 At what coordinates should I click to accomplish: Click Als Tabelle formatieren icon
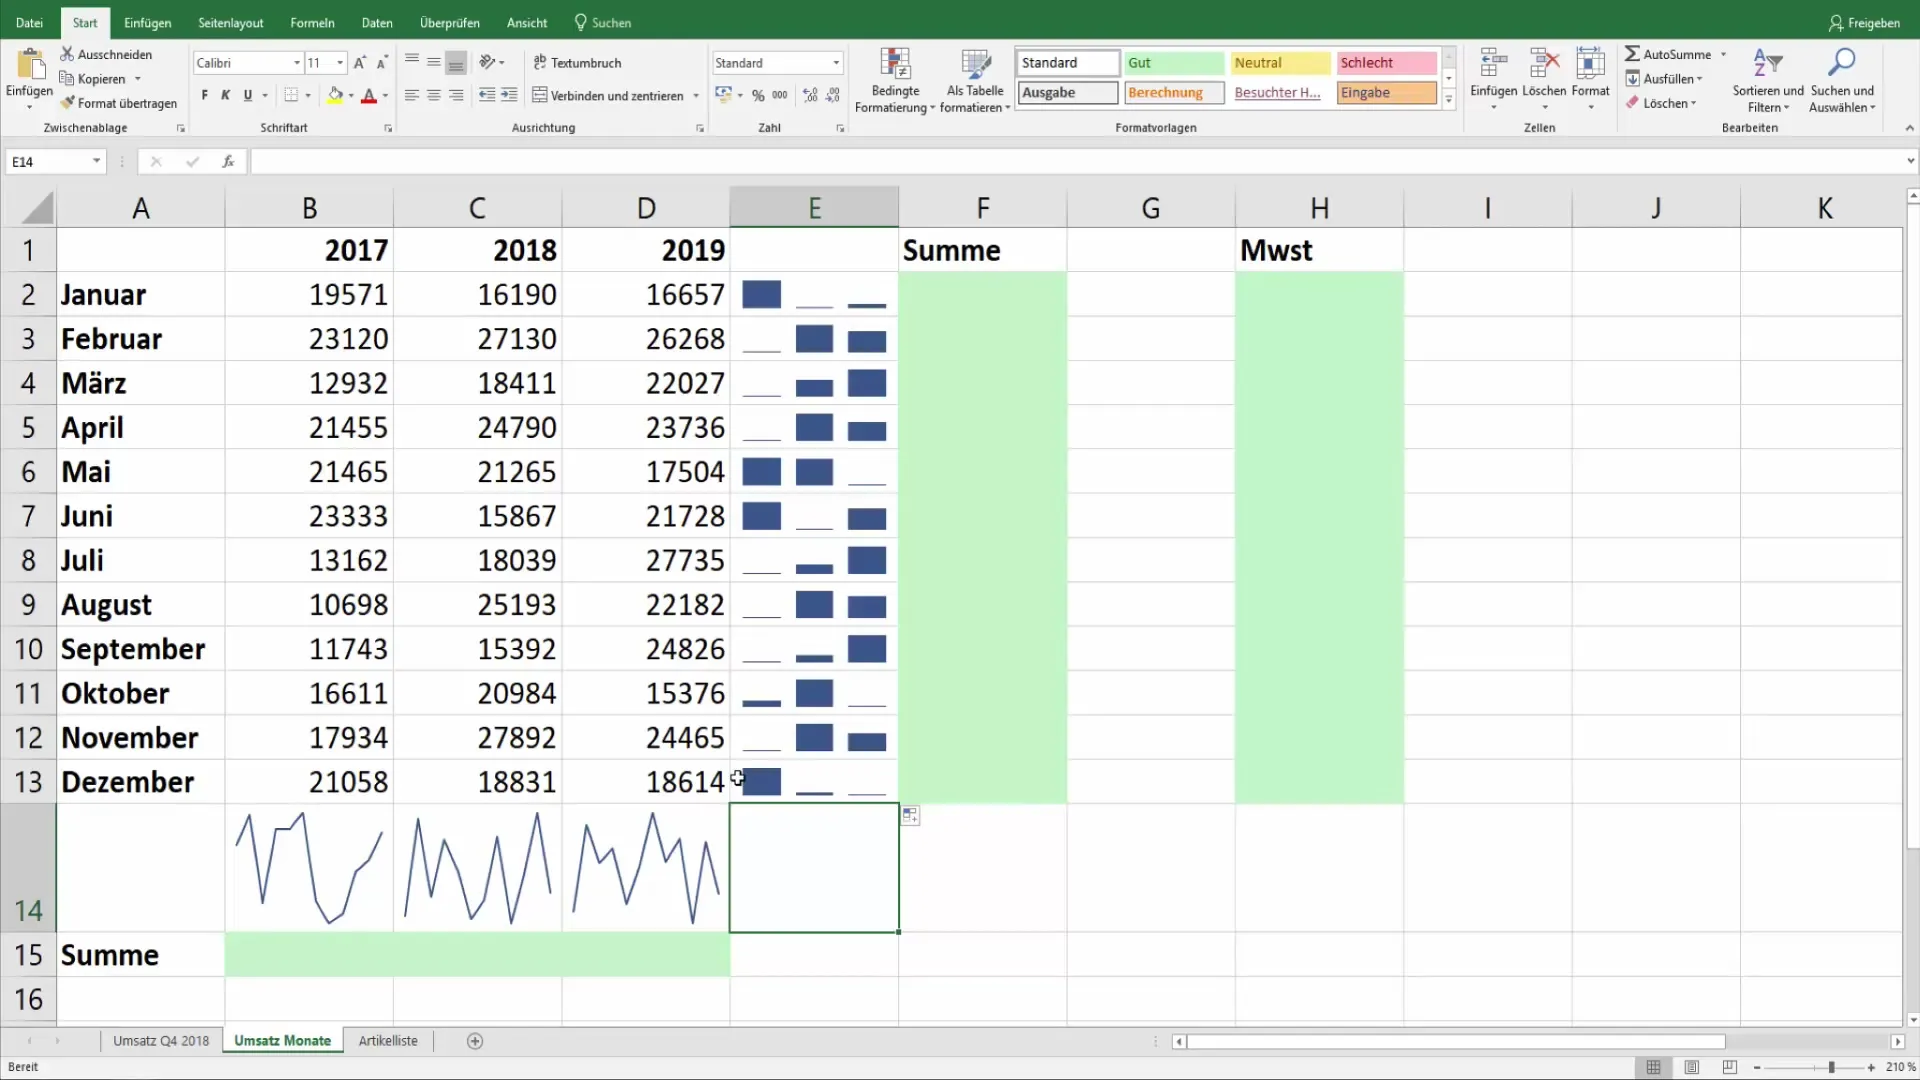[x=975, y=64]
